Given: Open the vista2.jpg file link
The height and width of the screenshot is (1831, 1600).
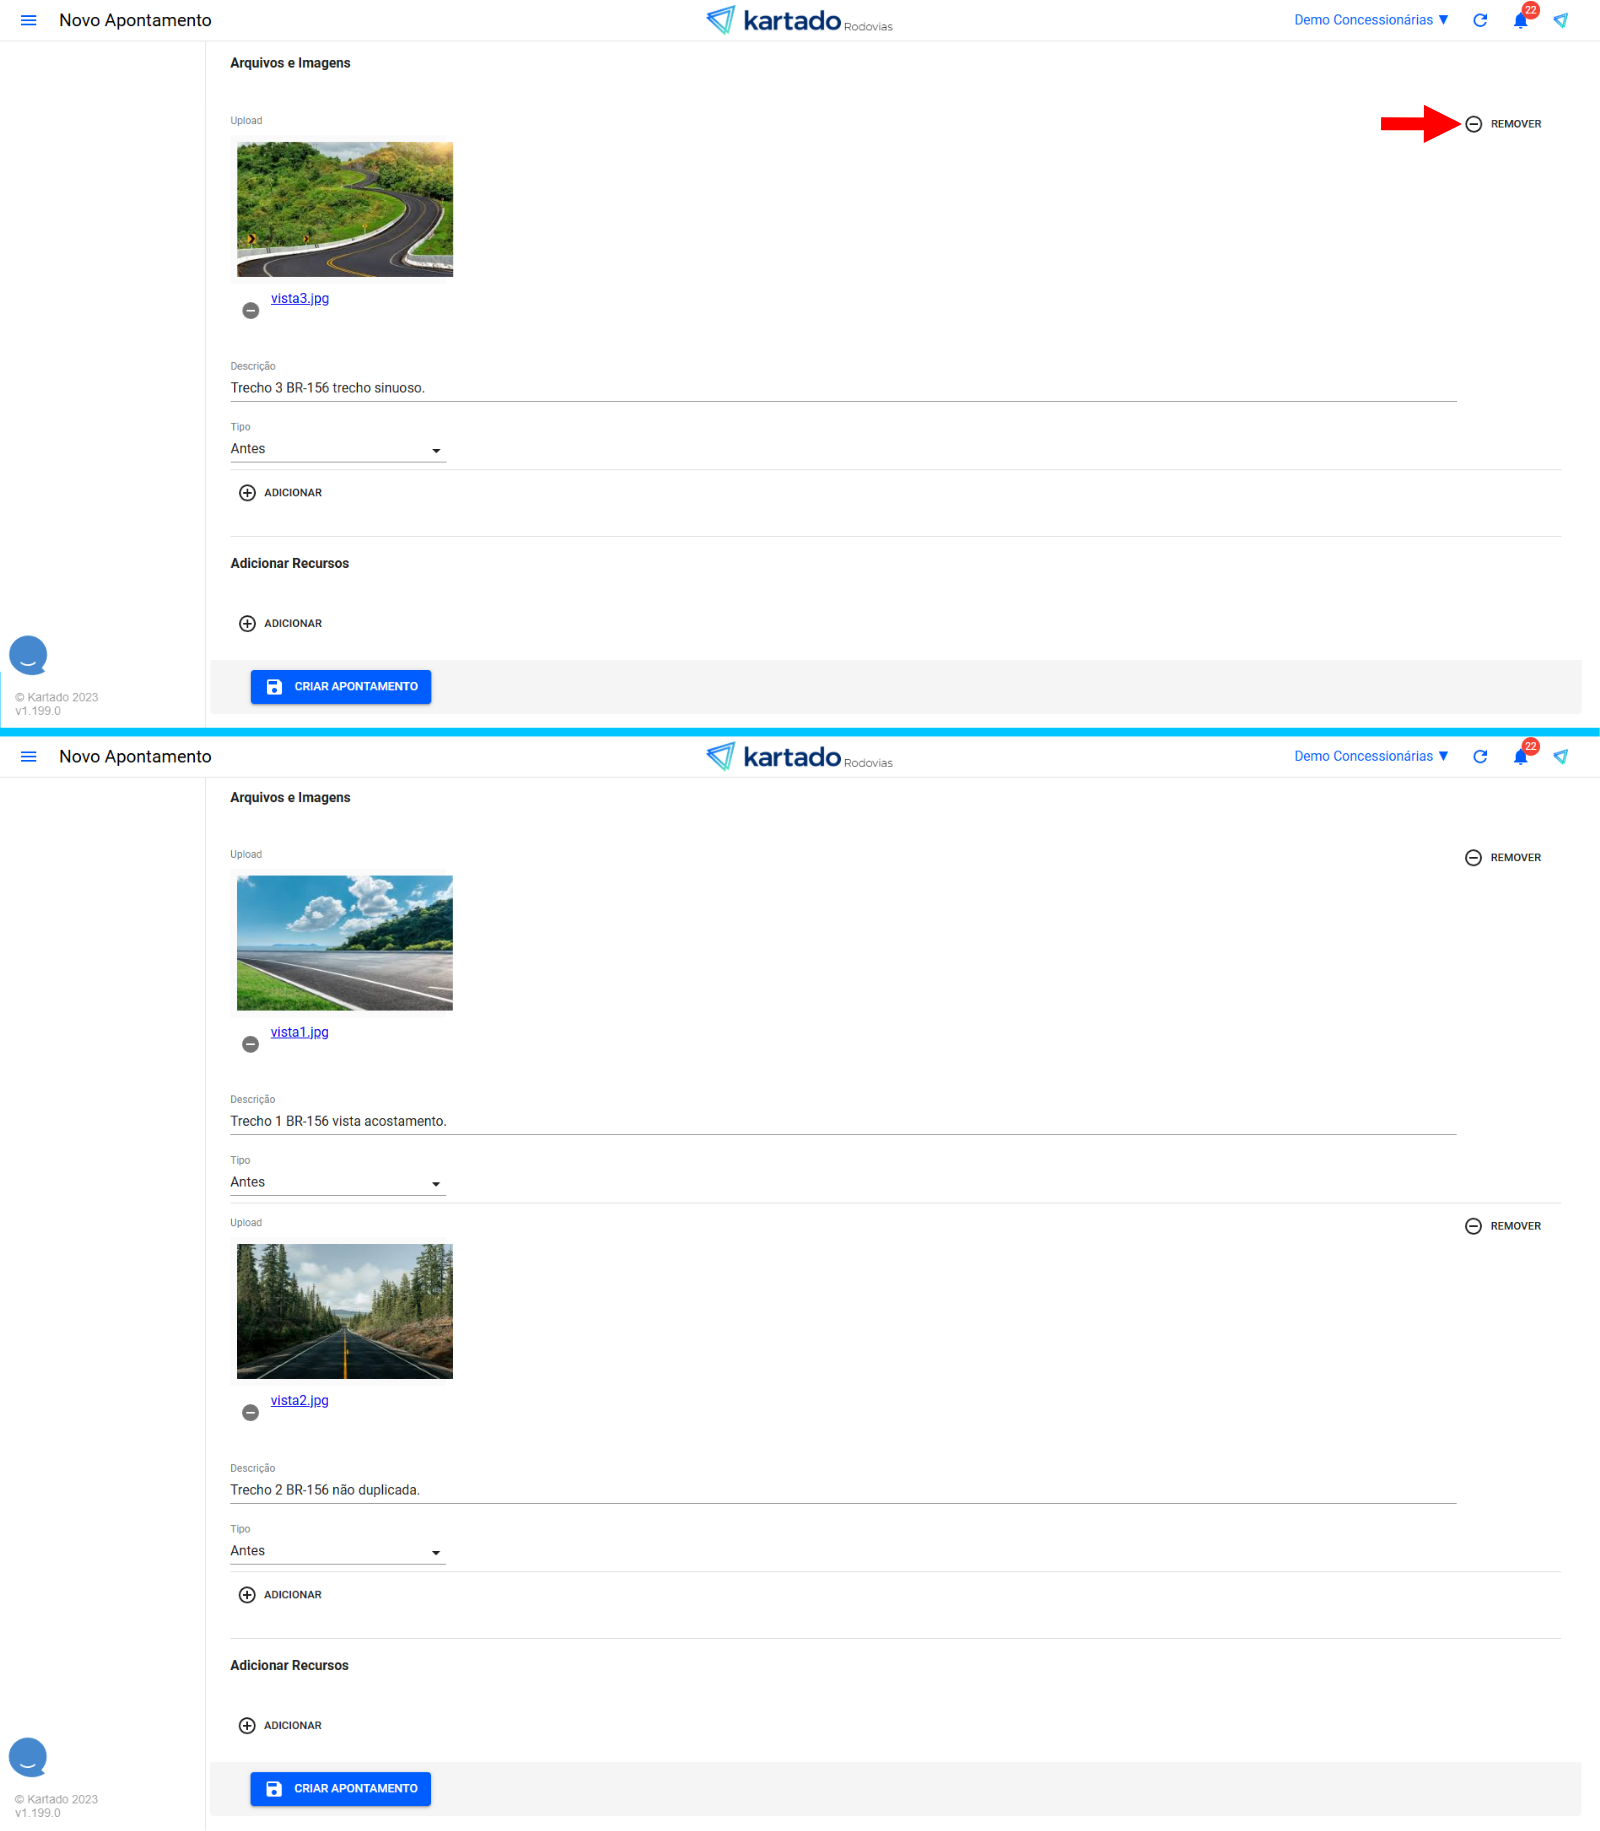Looking at the screenshot, I should 300,1400.
